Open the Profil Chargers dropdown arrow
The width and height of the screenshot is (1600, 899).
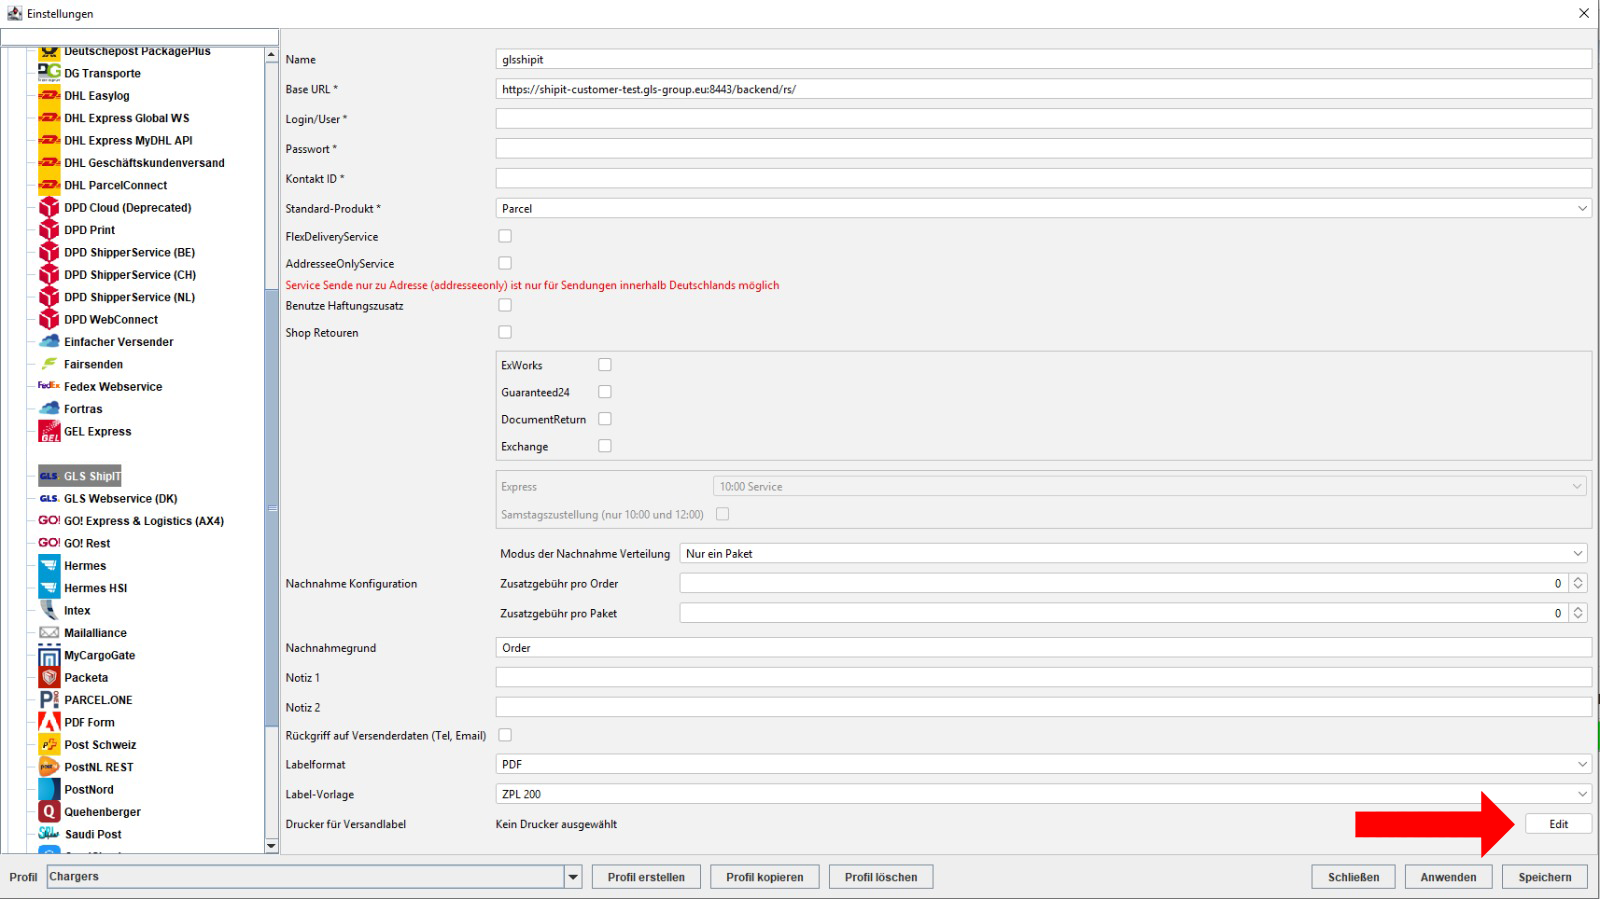point(573,877)
